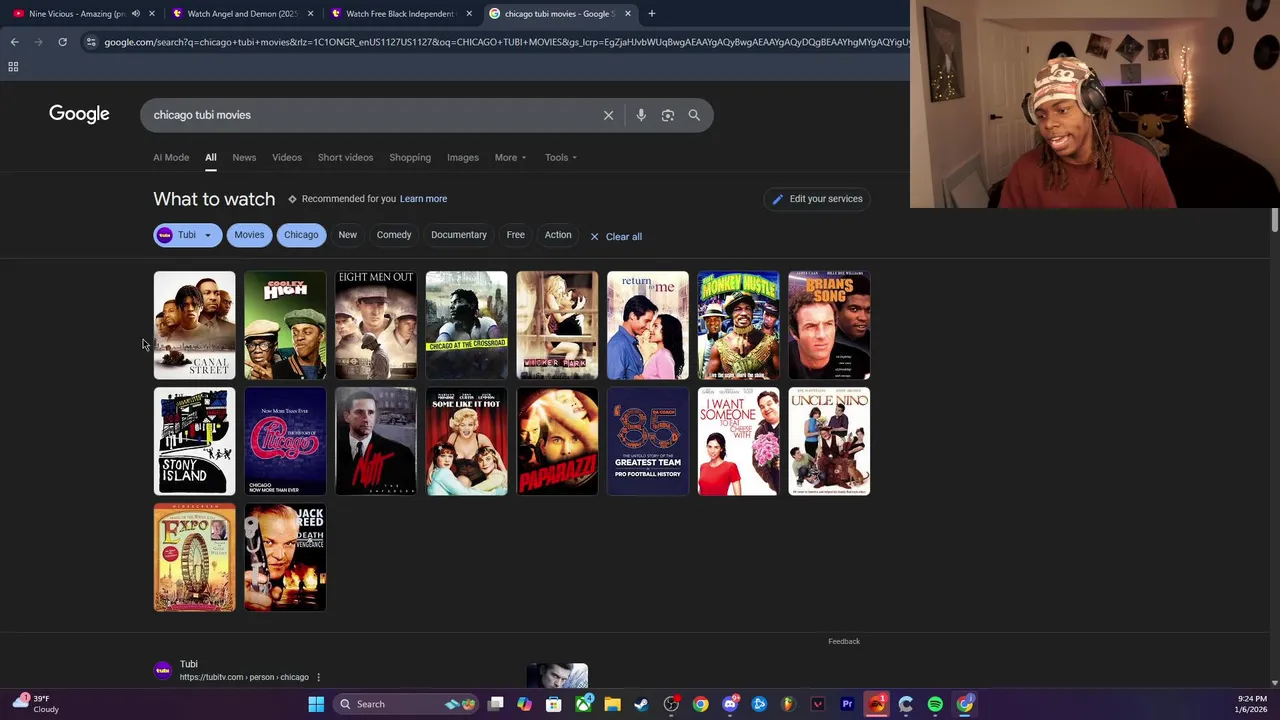Screen dimensions: 1280x720
Task: Select the Images search tab
Action: [463, 157]
